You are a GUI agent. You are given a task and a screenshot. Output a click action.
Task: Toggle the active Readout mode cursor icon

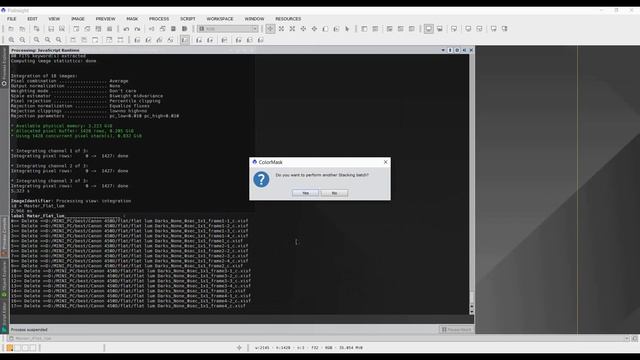tap(270, 29)
